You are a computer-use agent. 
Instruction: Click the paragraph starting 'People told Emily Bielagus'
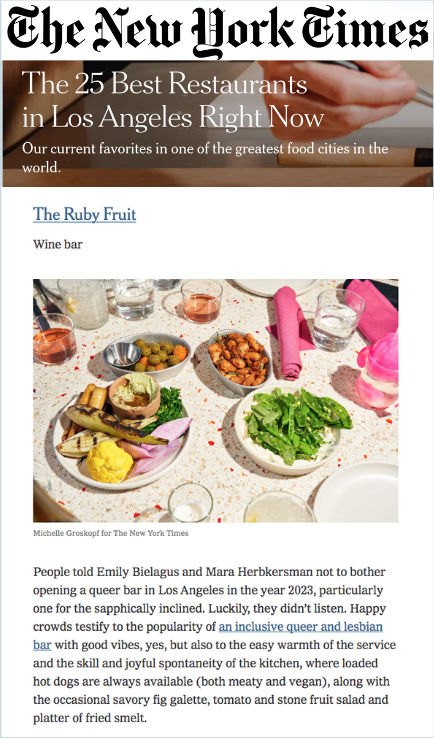click(x=214, y=645)
